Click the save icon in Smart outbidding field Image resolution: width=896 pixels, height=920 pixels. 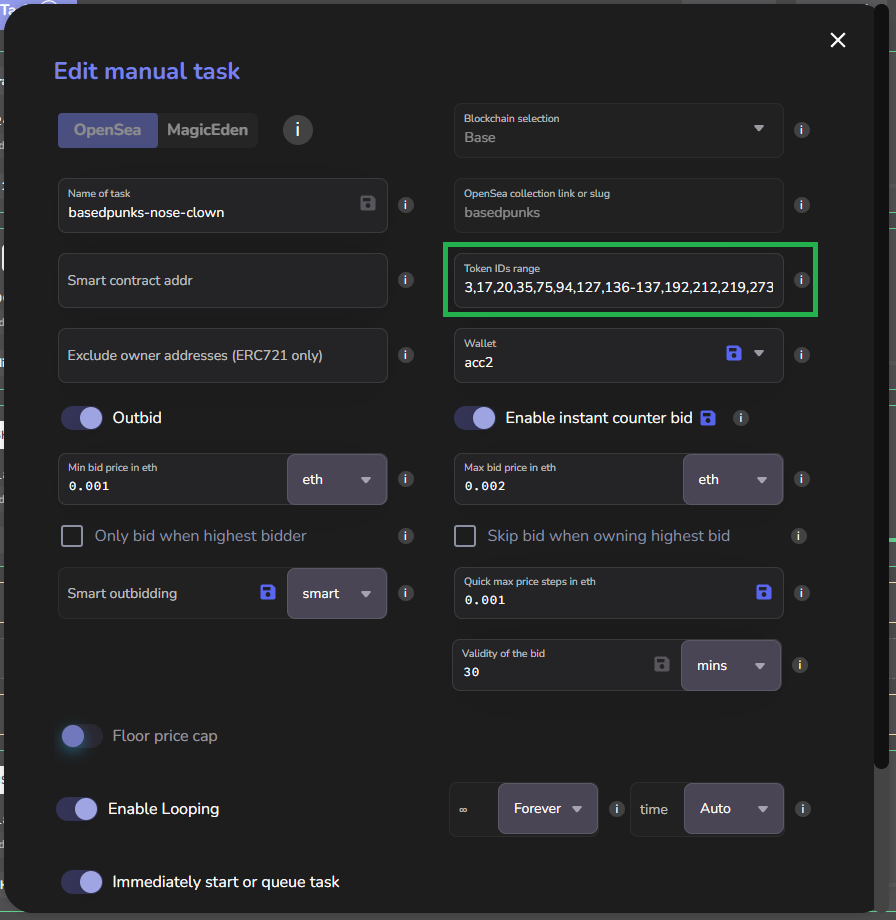tap(267, 593)
